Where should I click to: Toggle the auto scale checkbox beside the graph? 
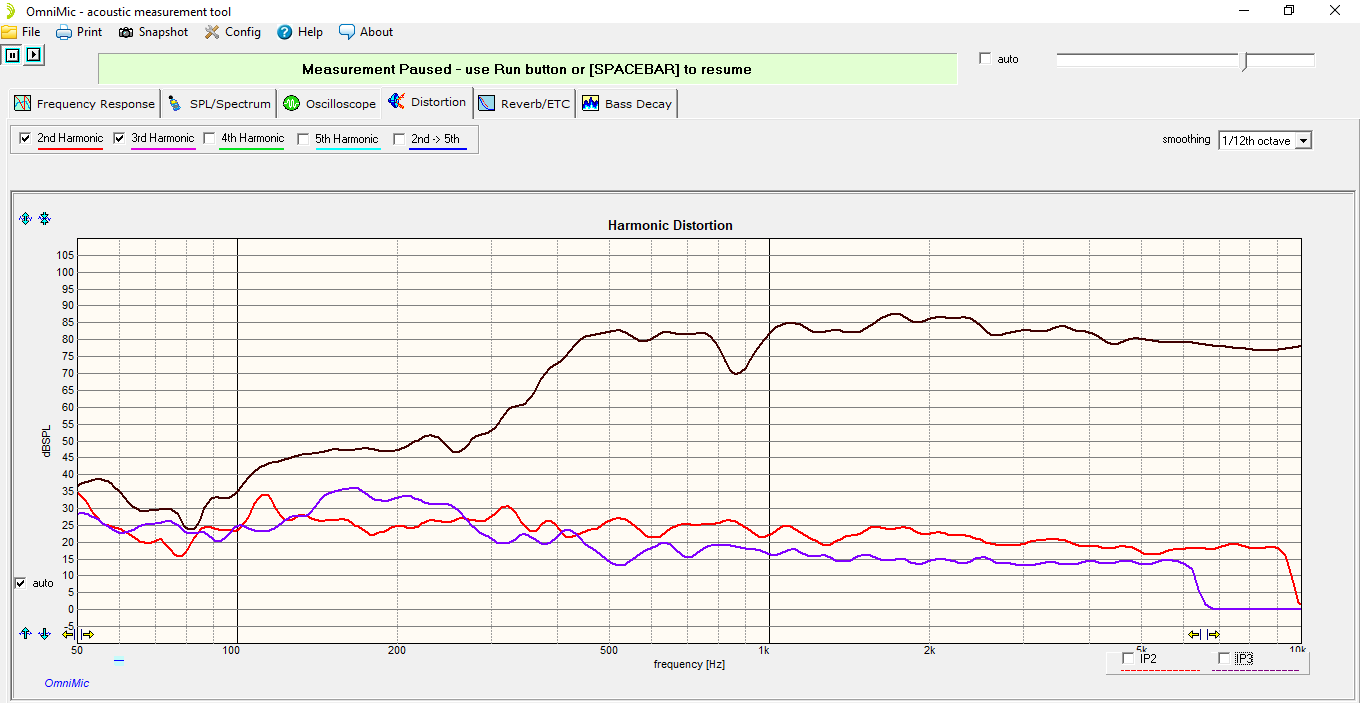point(21,583)
